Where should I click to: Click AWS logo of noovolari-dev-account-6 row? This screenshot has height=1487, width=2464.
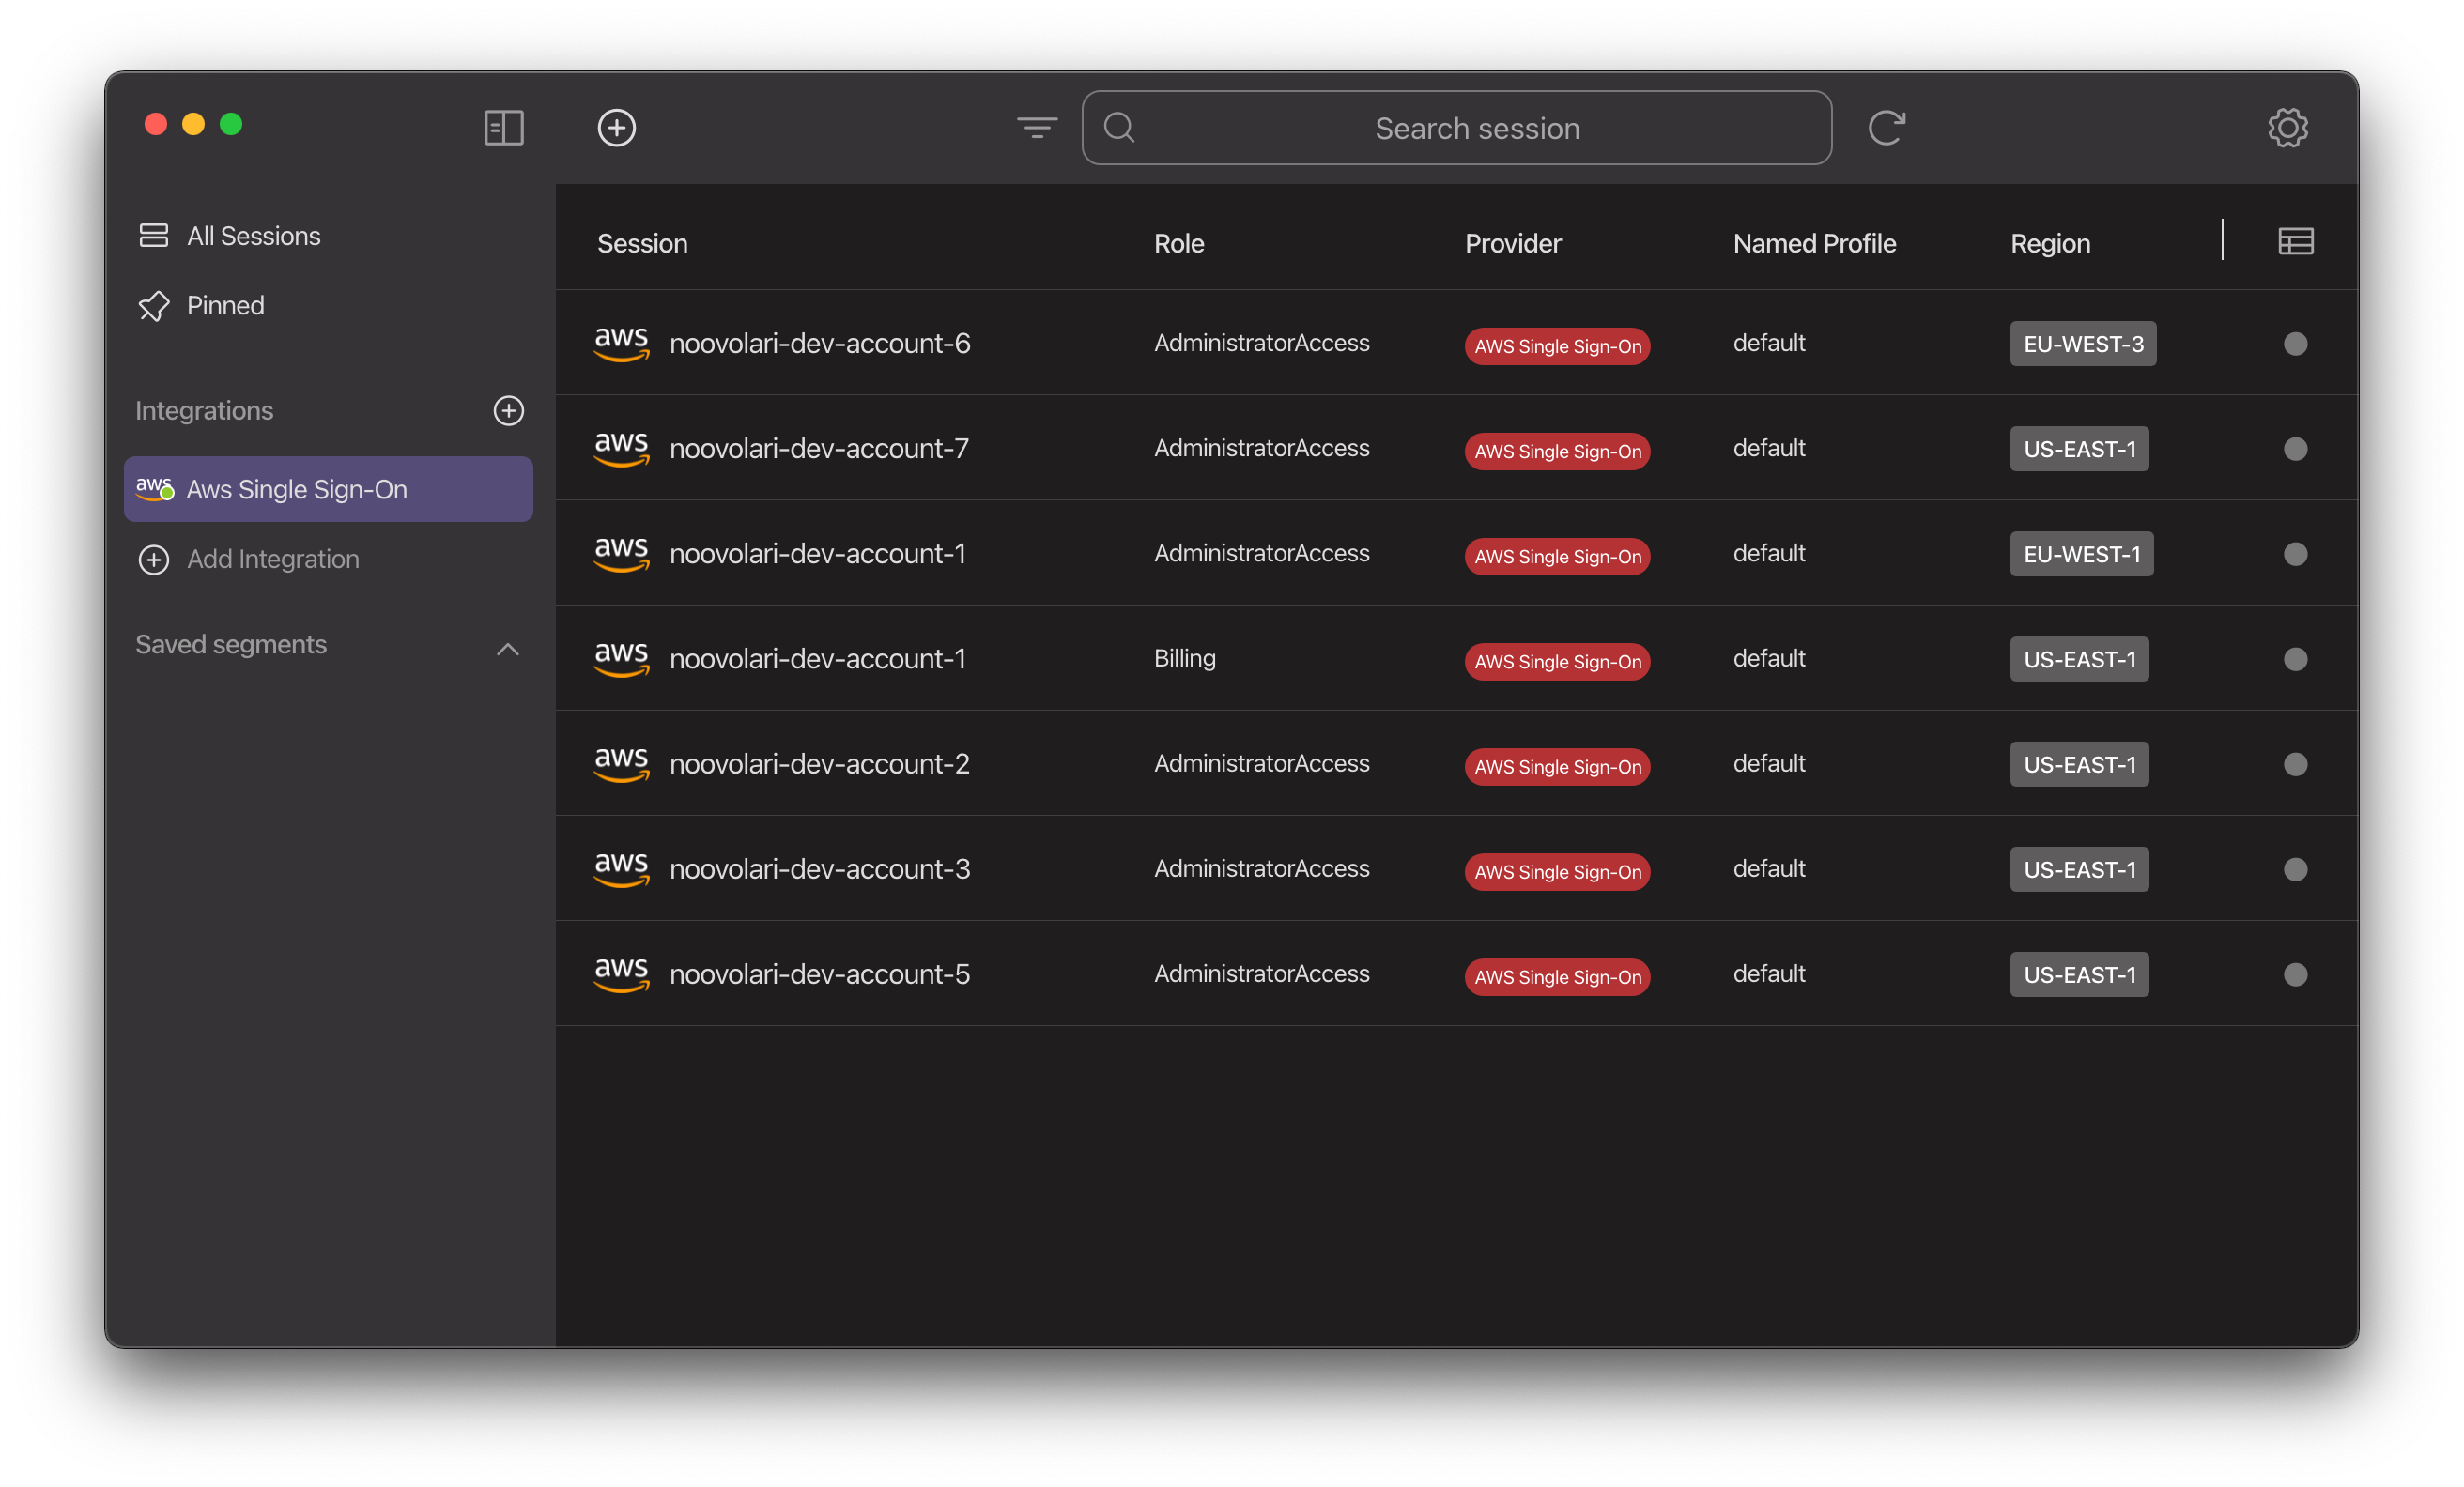point(621,343)
